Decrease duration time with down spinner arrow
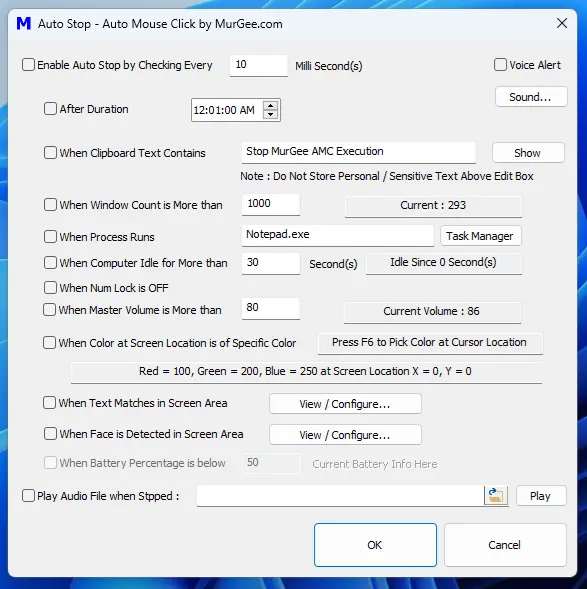This screenshot has width=587, height=589. pyautogui.click(x=270, y=115)
